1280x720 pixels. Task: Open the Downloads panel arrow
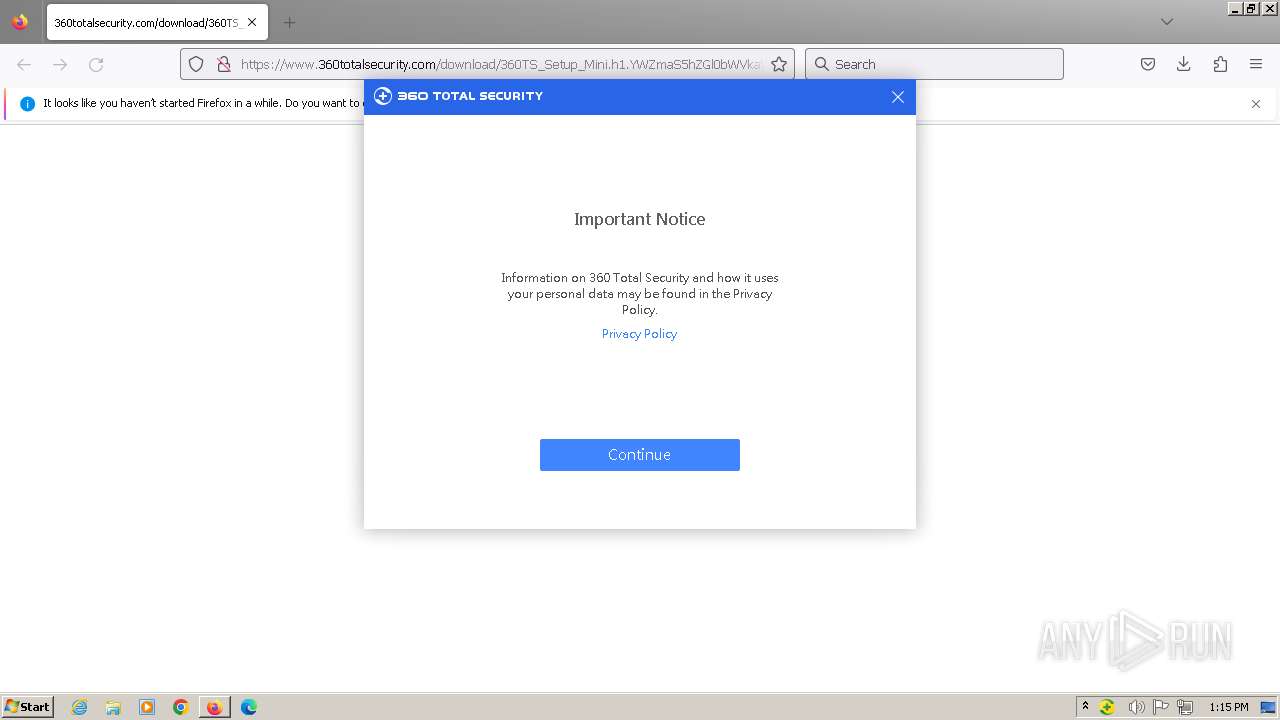(x=1184, y=64)
